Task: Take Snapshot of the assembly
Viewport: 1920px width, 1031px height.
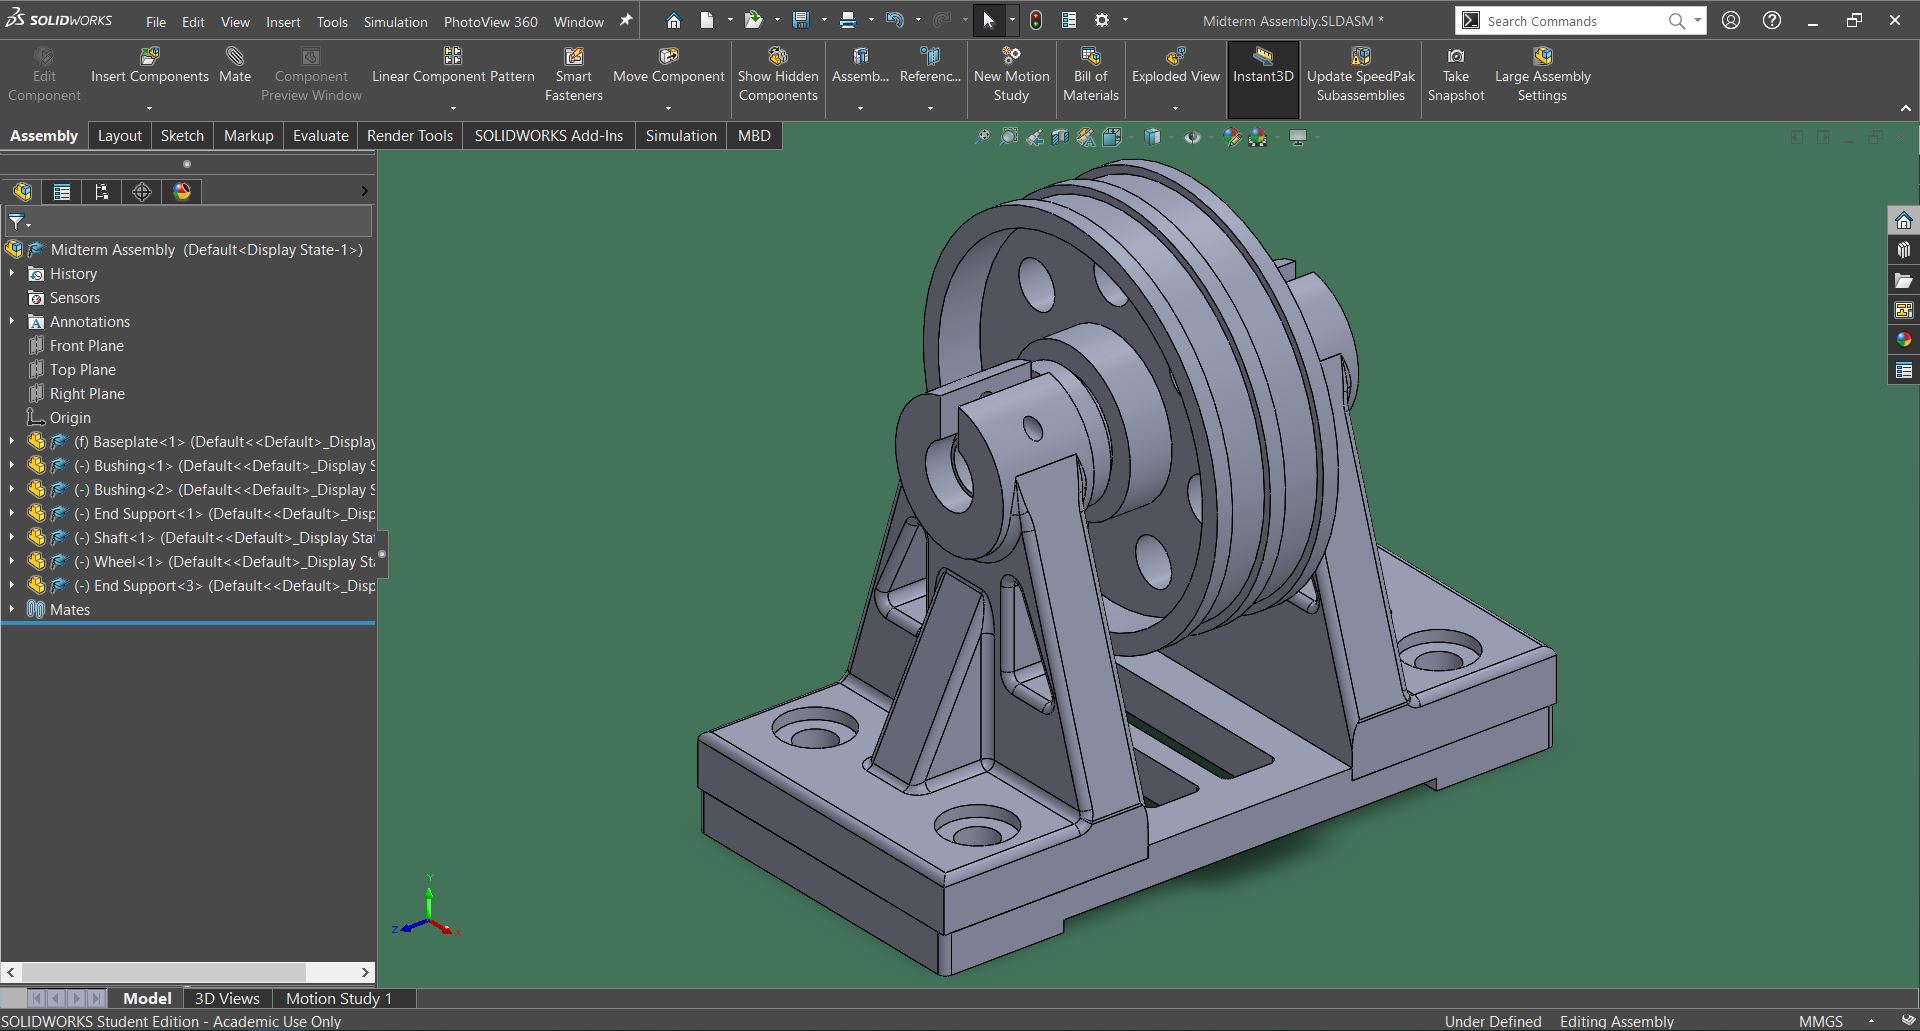Action: (1455, 75)
